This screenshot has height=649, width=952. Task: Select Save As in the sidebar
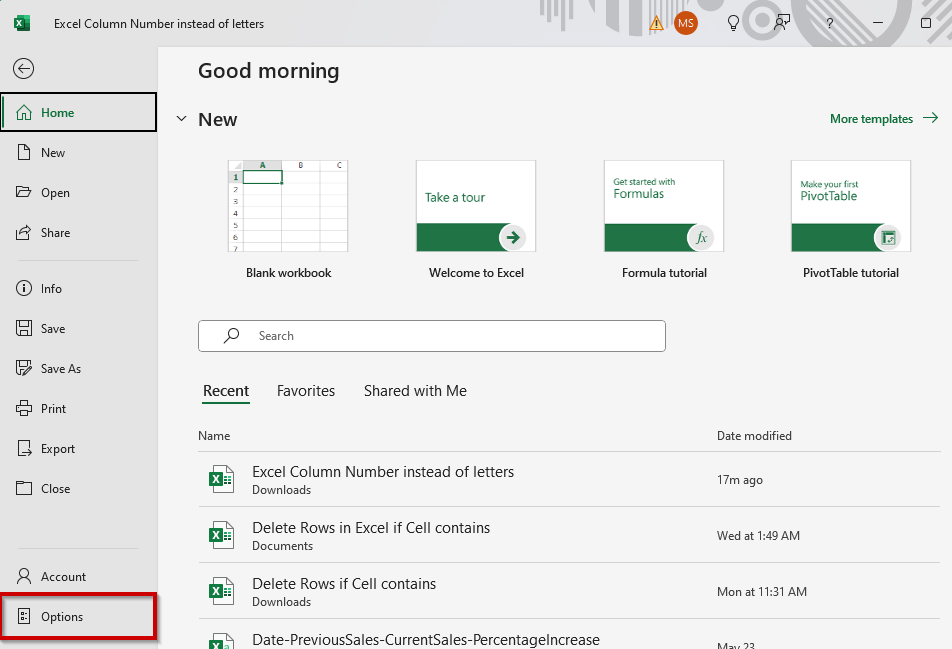click(x=60, y=369)
